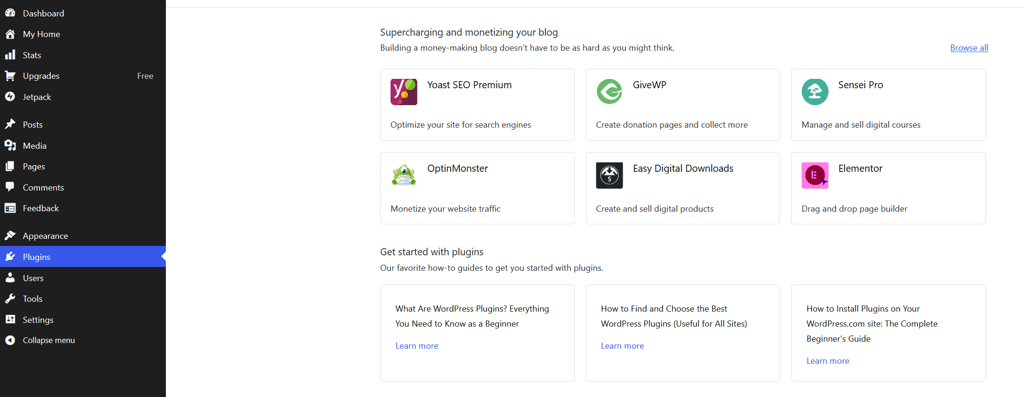Click the Comments speech bubble icon
Image resolution: width=1024 pixels, height=397 pixels.
coord(10,187)
